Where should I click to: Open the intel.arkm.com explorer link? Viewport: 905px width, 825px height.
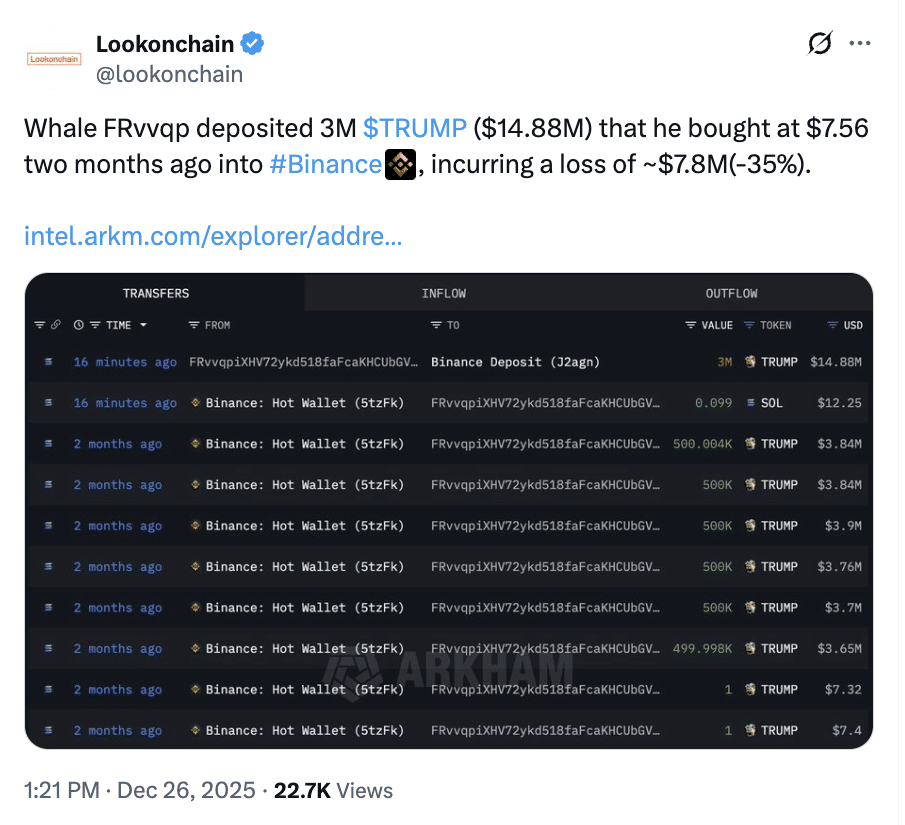click(212, 235)
